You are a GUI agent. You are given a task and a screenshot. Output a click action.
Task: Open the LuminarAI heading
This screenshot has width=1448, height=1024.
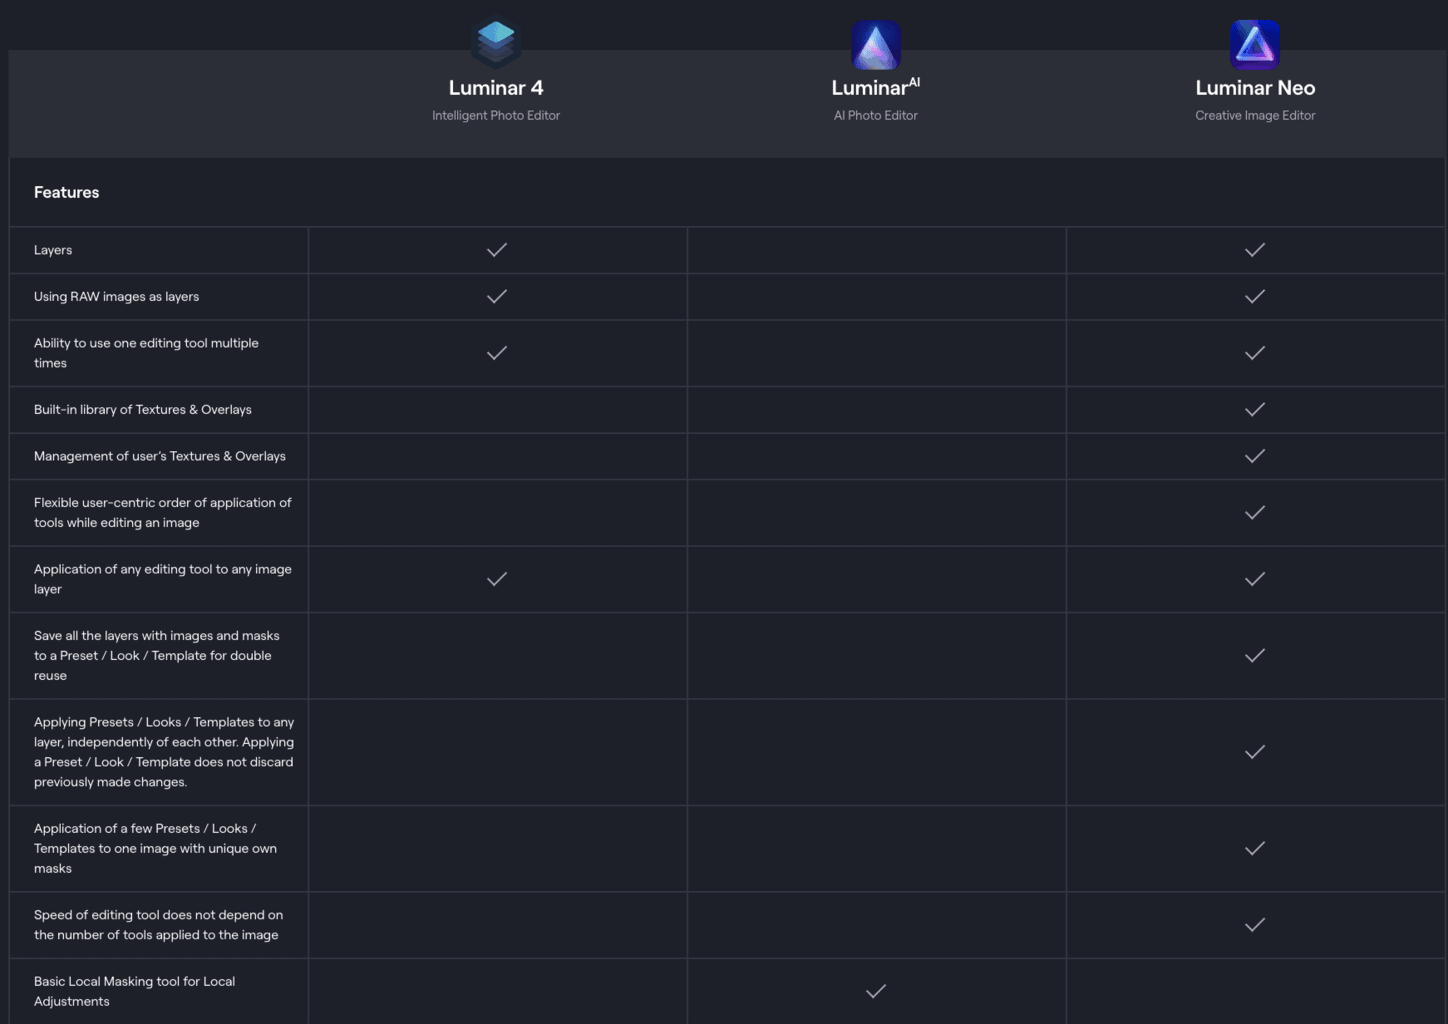click(876, 87)
